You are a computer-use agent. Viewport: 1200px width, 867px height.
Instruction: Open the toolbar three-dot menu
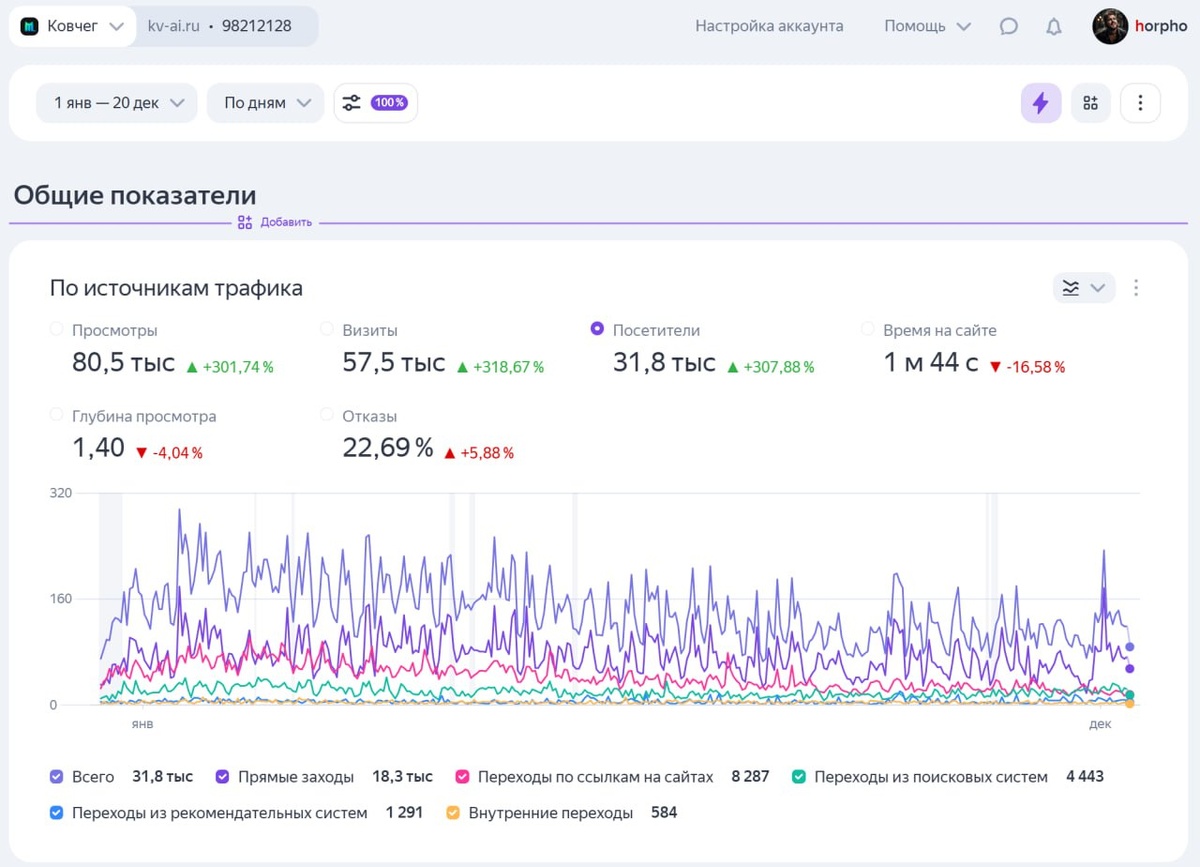(1140, 103)
